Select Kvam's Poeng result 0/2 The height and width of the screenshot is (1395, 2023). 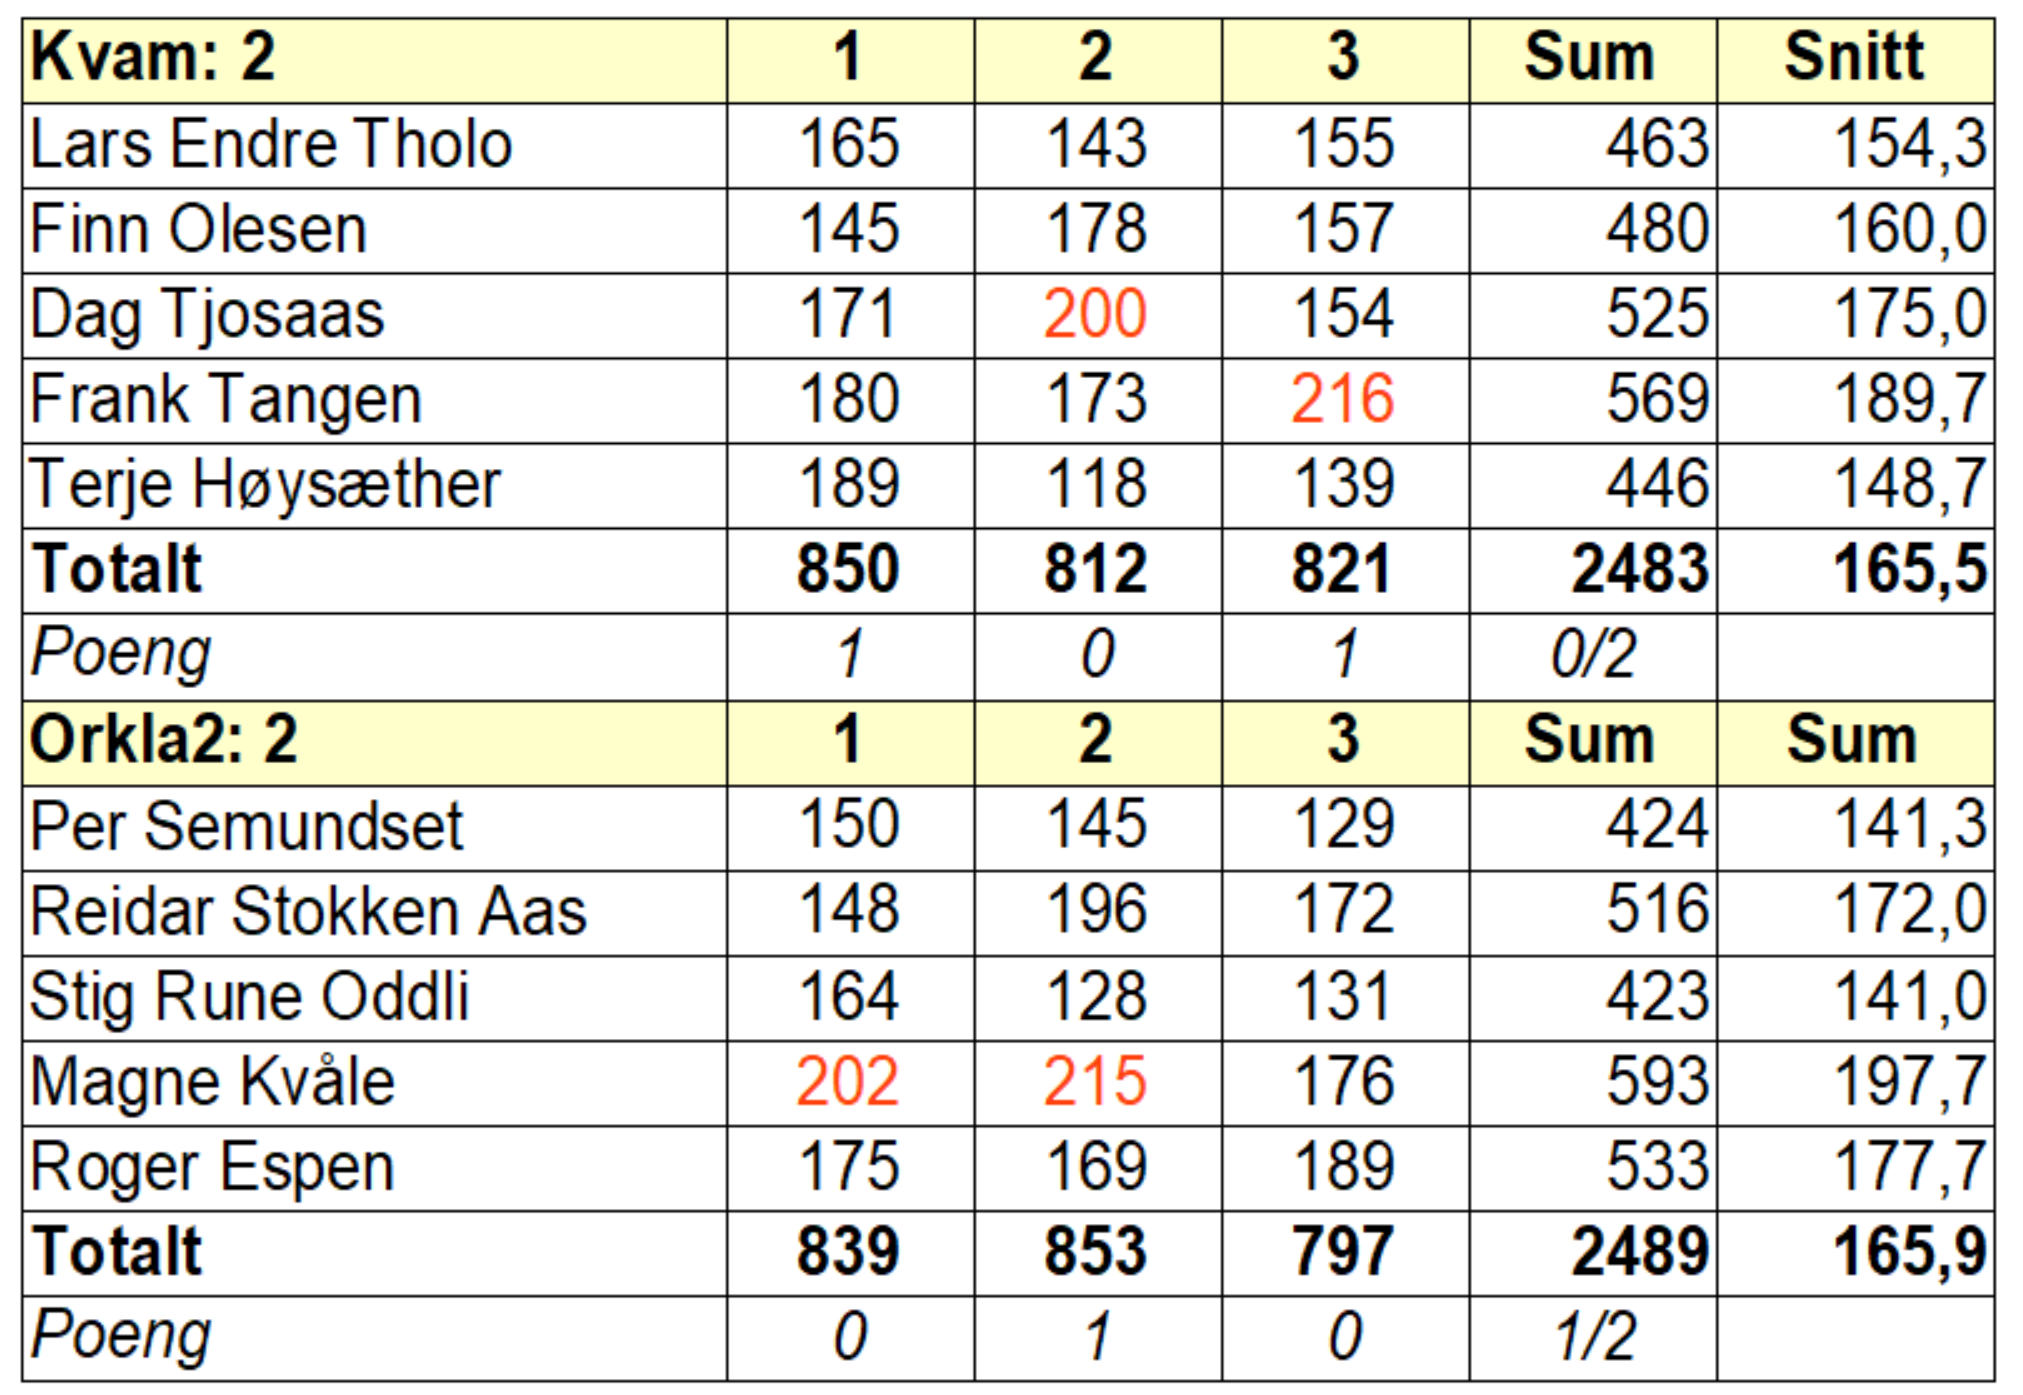click(x=1593, y=656)
